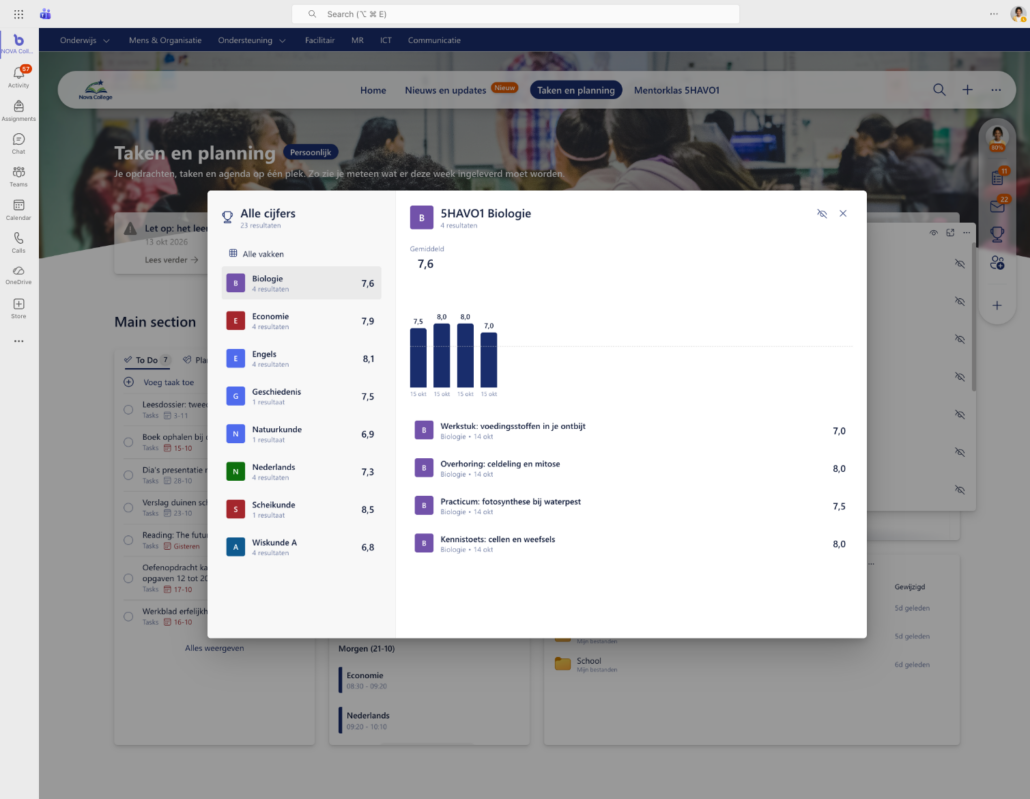Click the chart bar labeled 7,5

click(x=418, y=357)
